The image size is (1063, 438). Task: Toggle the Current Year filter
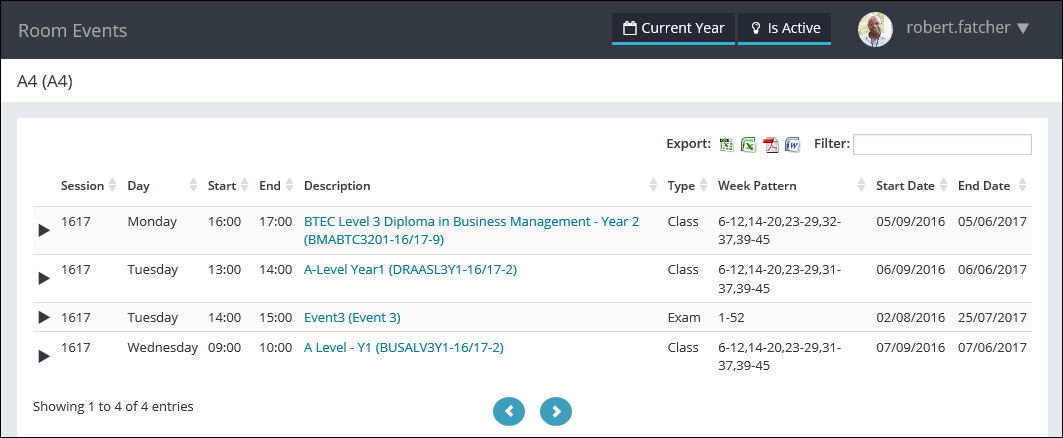673,28
